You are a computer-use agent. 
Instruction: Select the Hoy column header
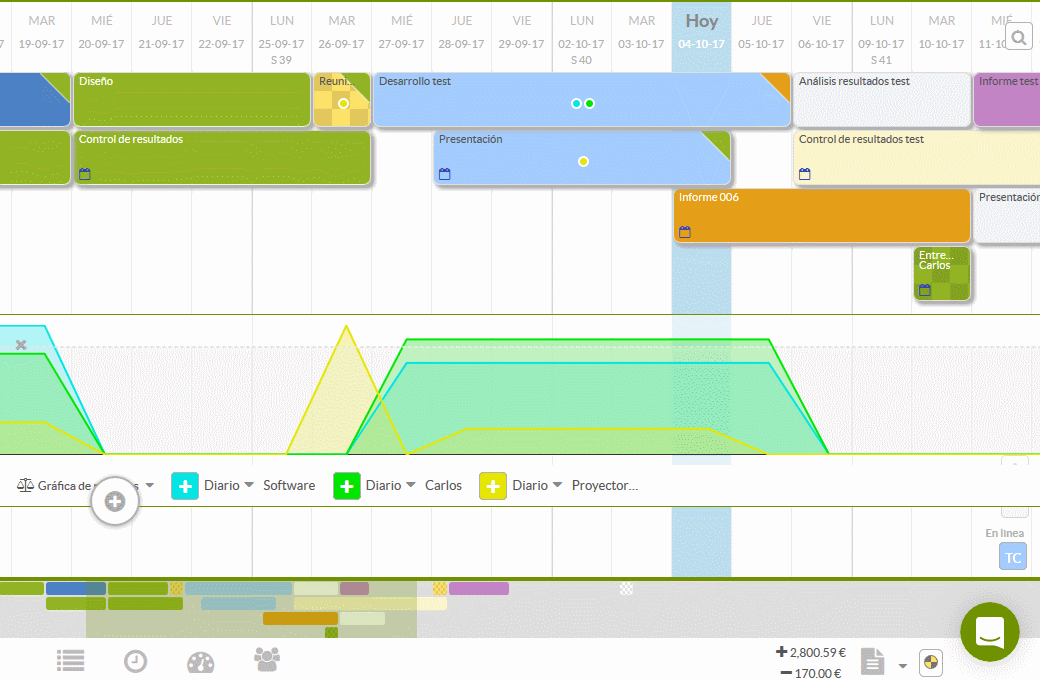tap(701, 20)
